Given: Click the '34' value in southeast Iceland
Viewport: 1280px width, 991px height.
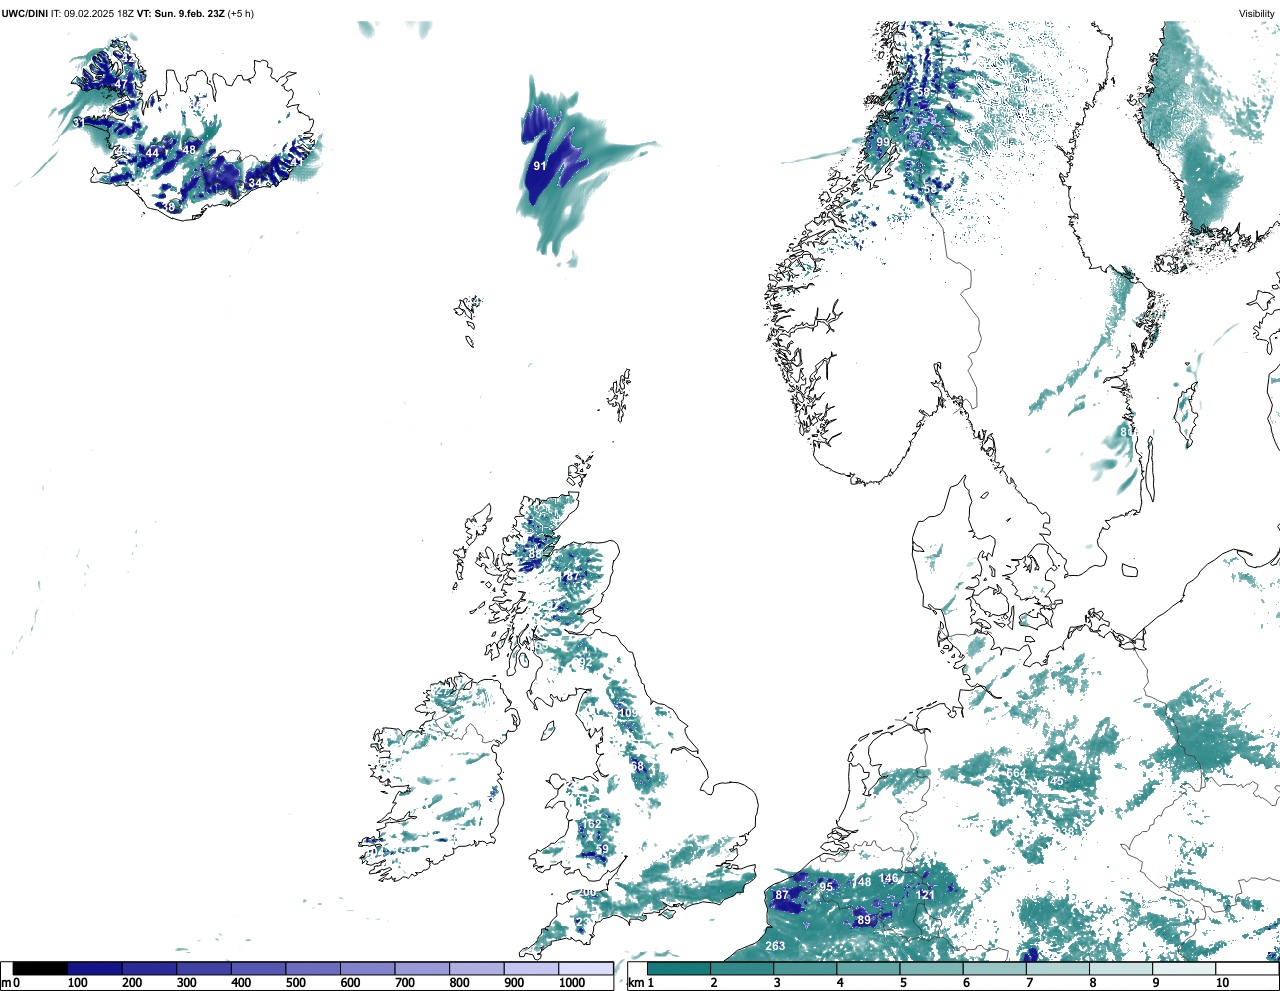Looking at the screenshot, I should tap(255, 183).
